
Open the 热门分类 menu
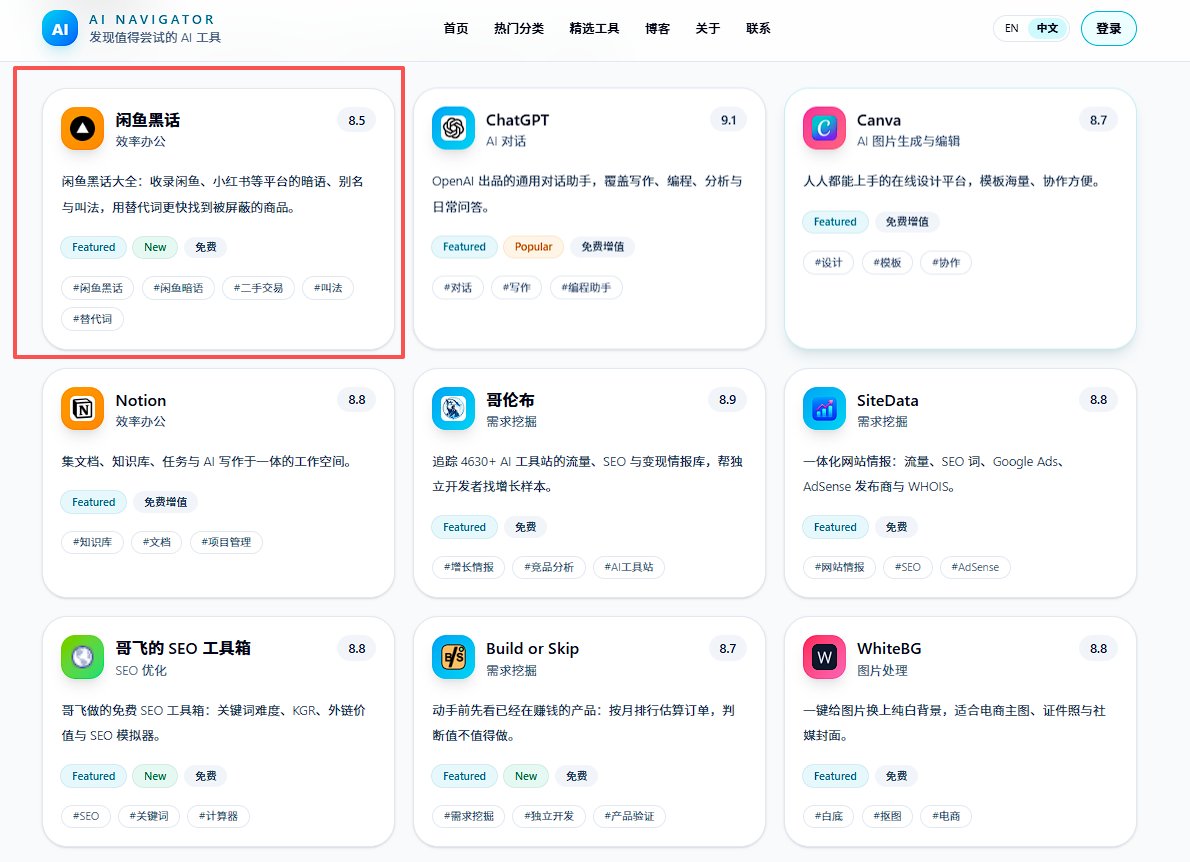519,28
